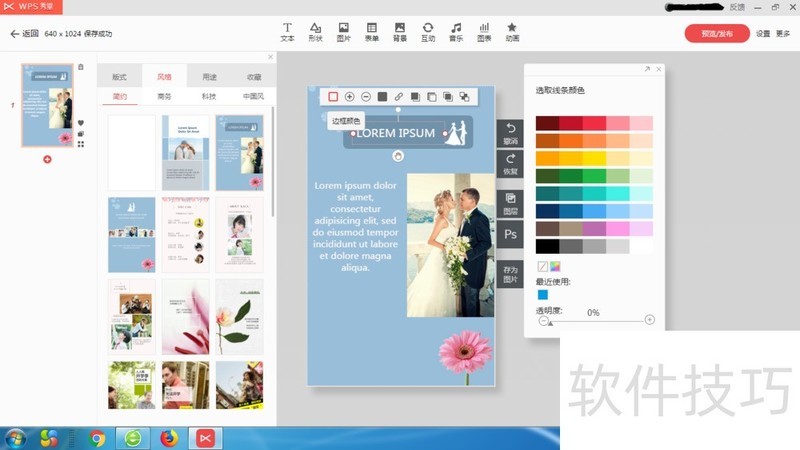The width and height of the screenshot is (800, 450).
Task: Insert a picture via 图片
Action: (343, 32)
